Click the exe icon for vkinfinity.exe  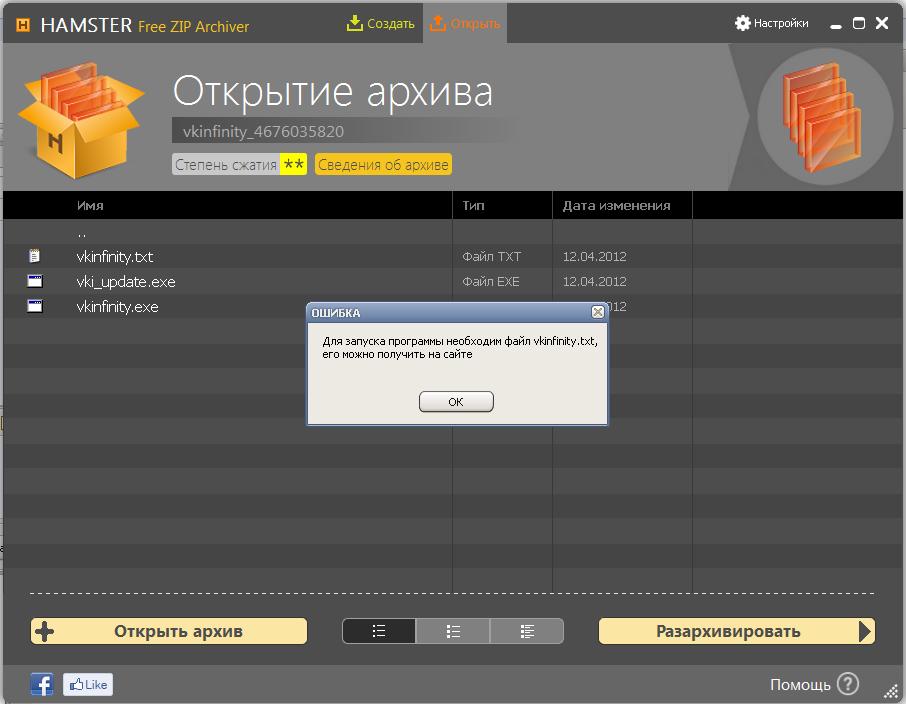click(x=35, y=306)
